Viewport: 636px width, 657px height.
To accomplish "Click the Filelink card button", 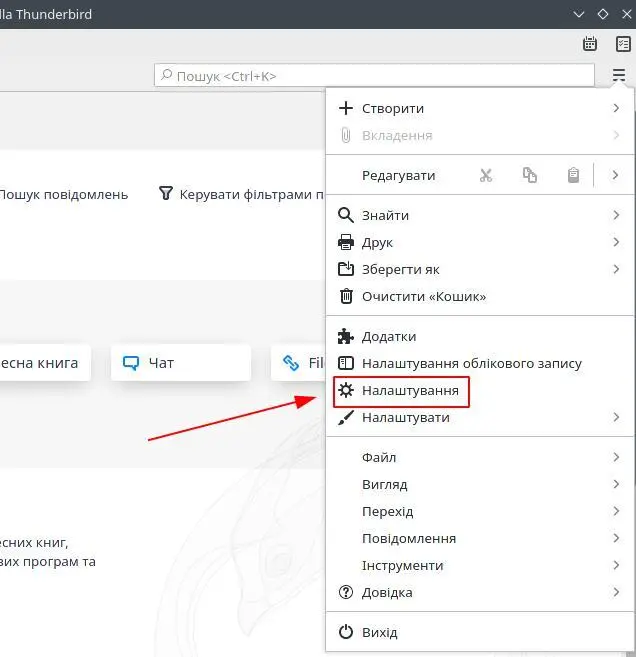I will pyautogui.click(x=298, y=363).
